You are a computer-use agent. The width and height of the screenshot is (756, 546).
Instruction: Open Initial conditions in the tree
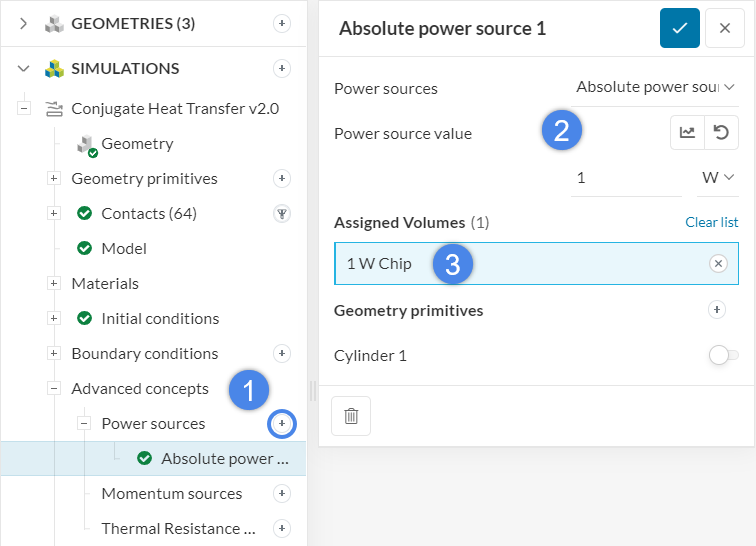(x=160, y=318)
